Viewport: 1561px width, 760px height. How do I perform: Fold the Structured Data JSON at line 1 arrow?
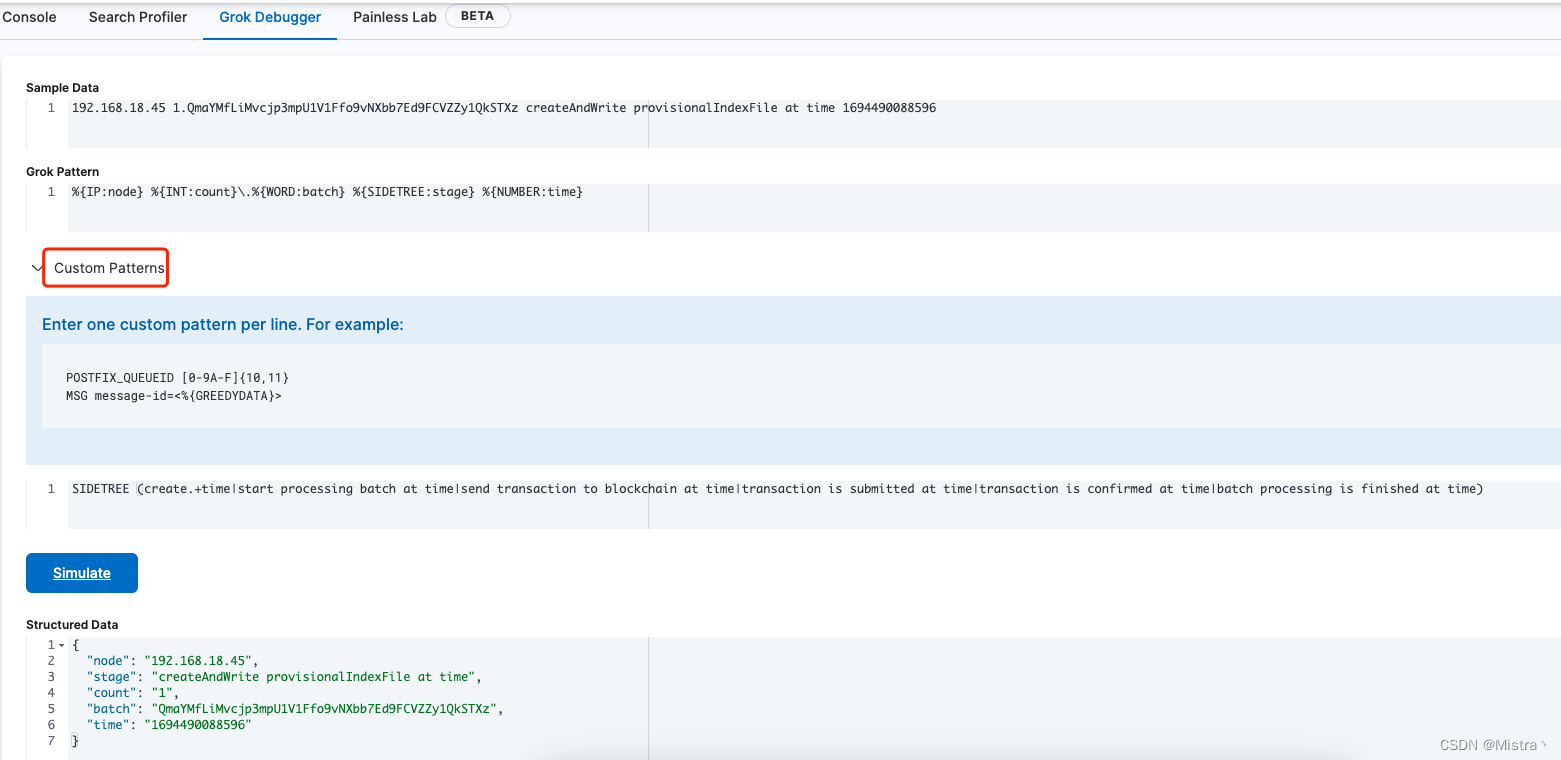[61, 646]
